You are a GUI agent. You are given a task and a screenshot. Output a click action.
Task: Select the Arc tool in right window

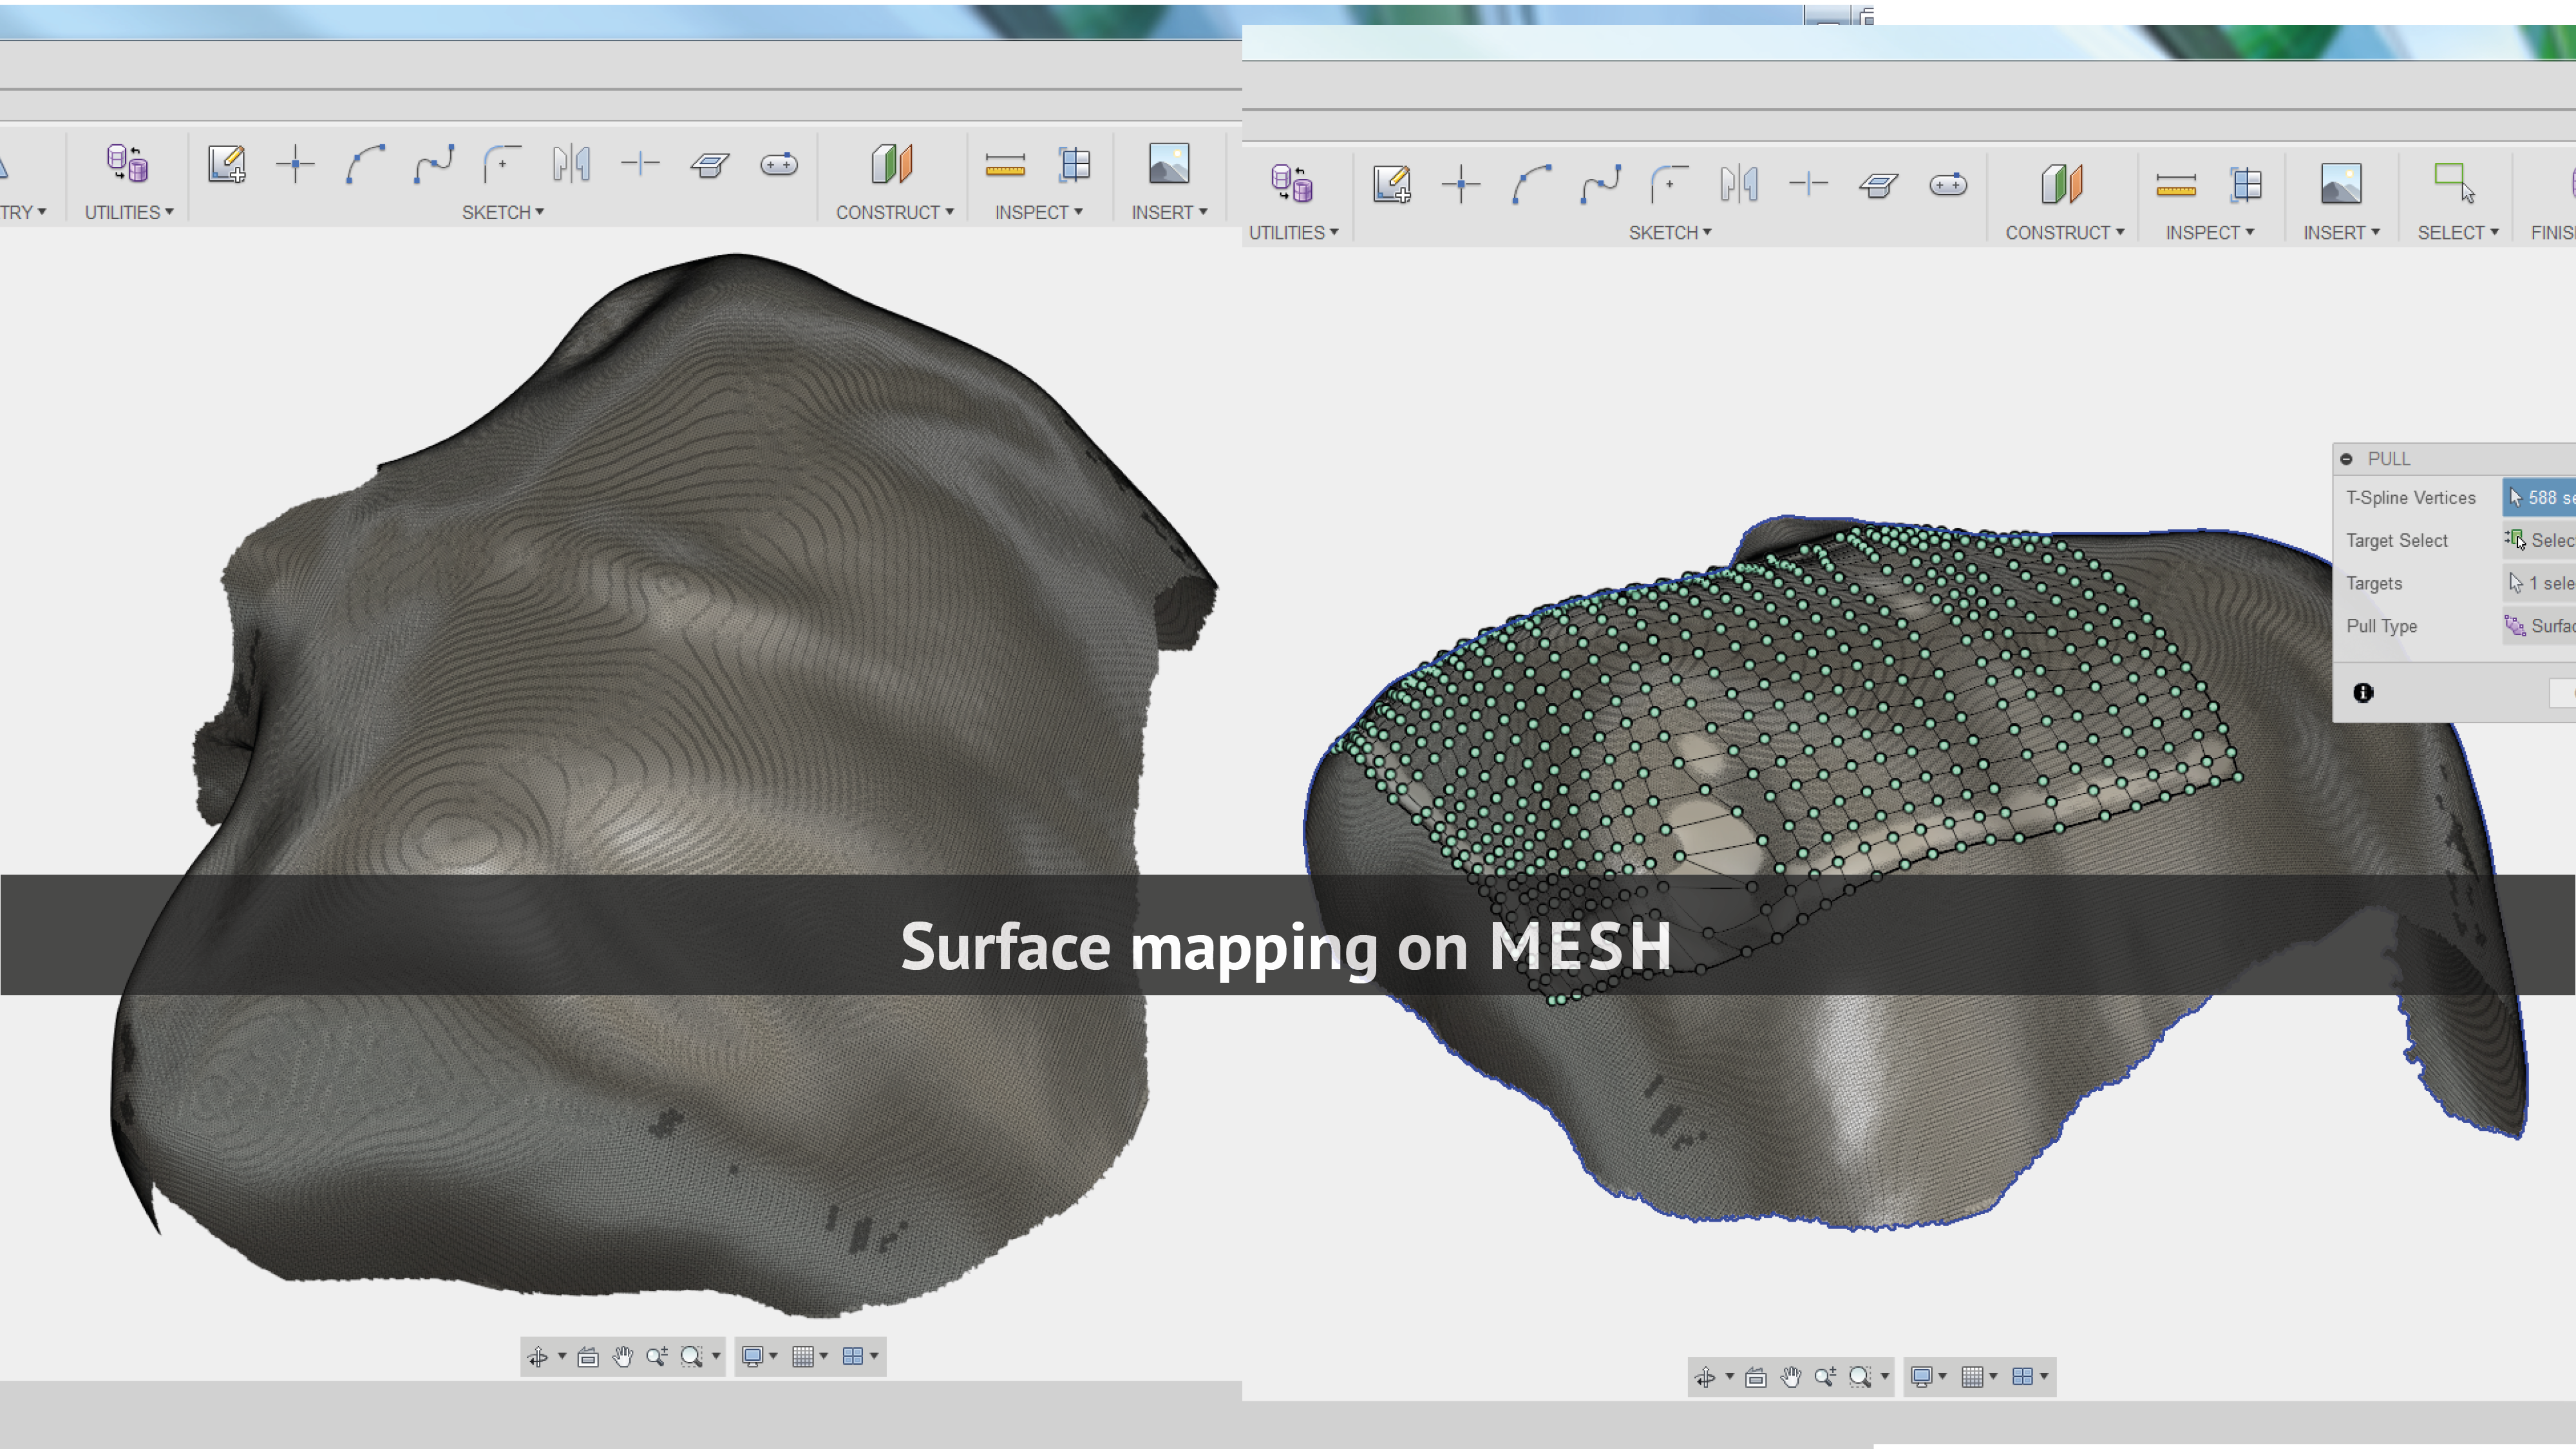pyautogui.click(x=1531, y=183)
